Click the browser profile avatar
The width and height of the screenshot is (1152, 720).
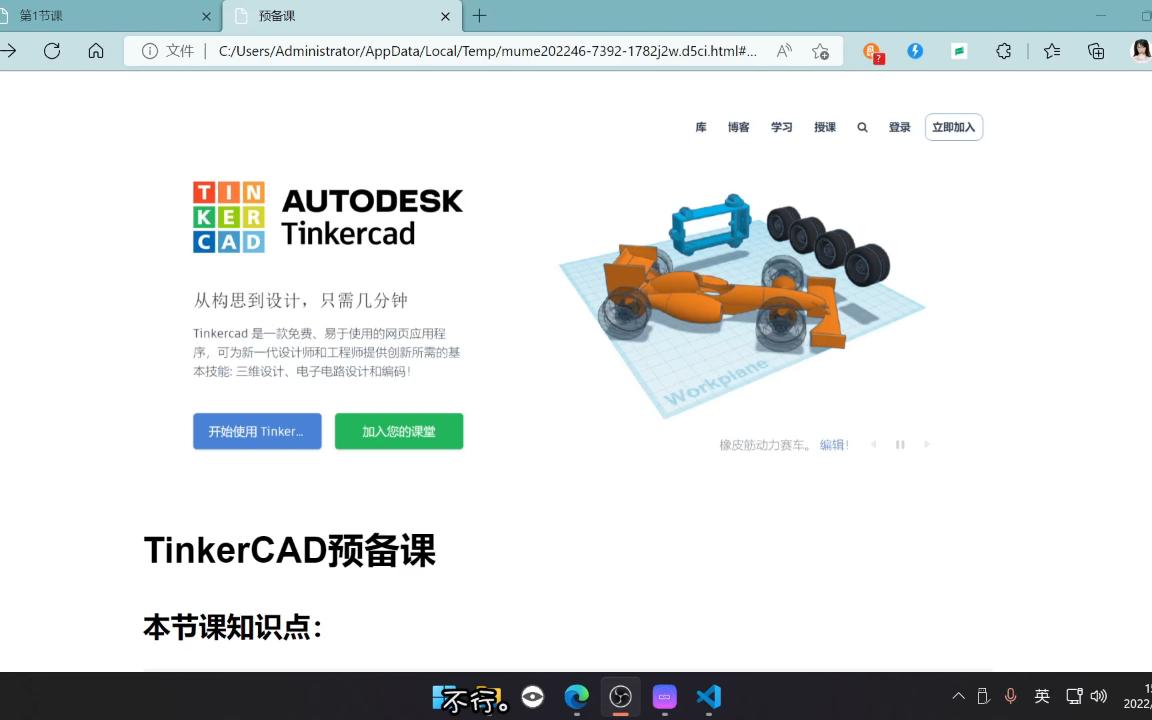(1140, 51)
